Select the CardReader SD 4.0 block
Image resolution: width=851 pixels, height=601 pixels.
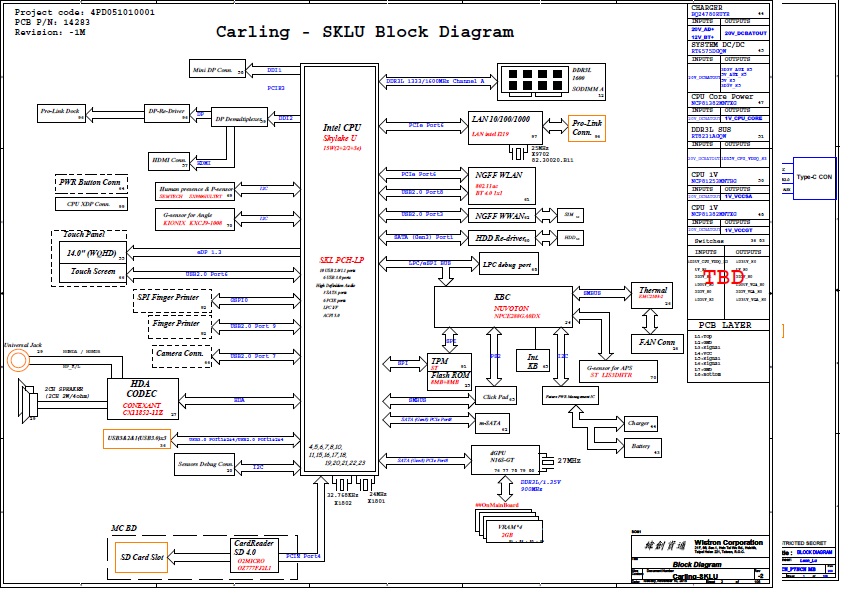(255, 555)
